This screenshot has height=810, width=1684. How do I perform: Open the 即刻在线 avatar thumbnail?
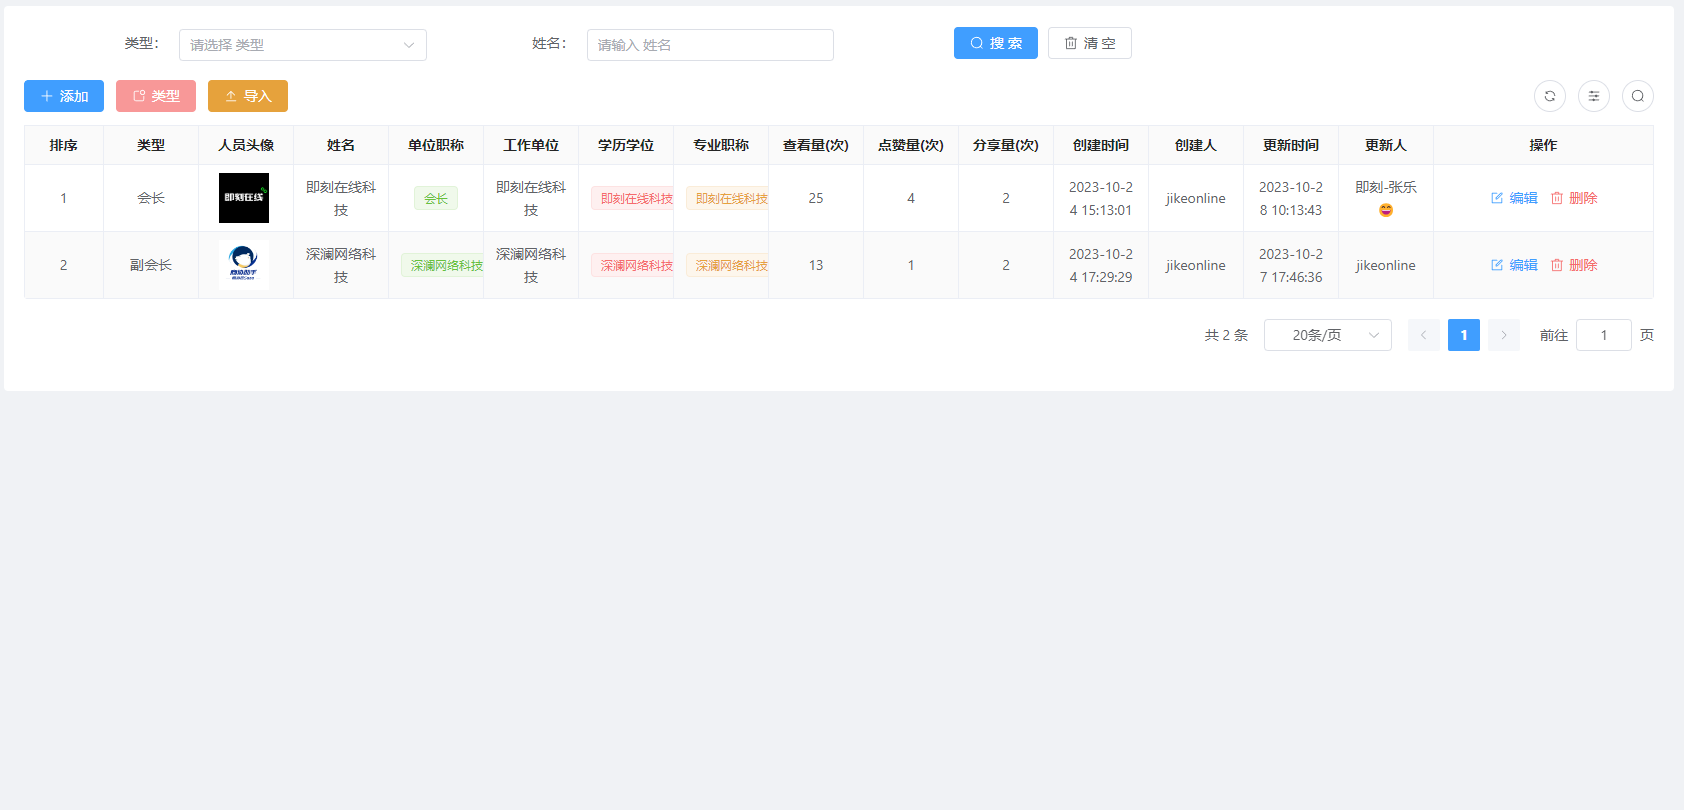244,198
